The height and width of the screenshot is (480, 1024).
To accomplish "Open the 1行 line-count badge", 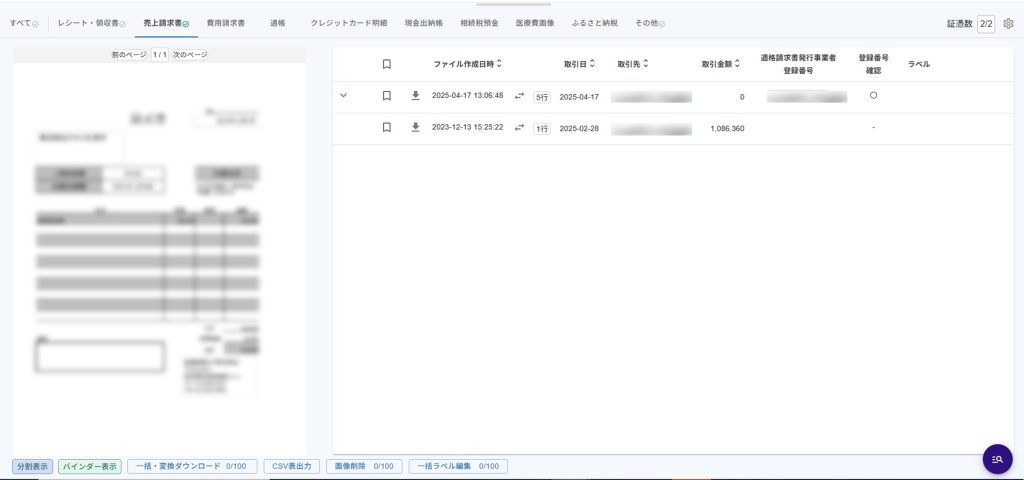I will click(x=541, y=129).
